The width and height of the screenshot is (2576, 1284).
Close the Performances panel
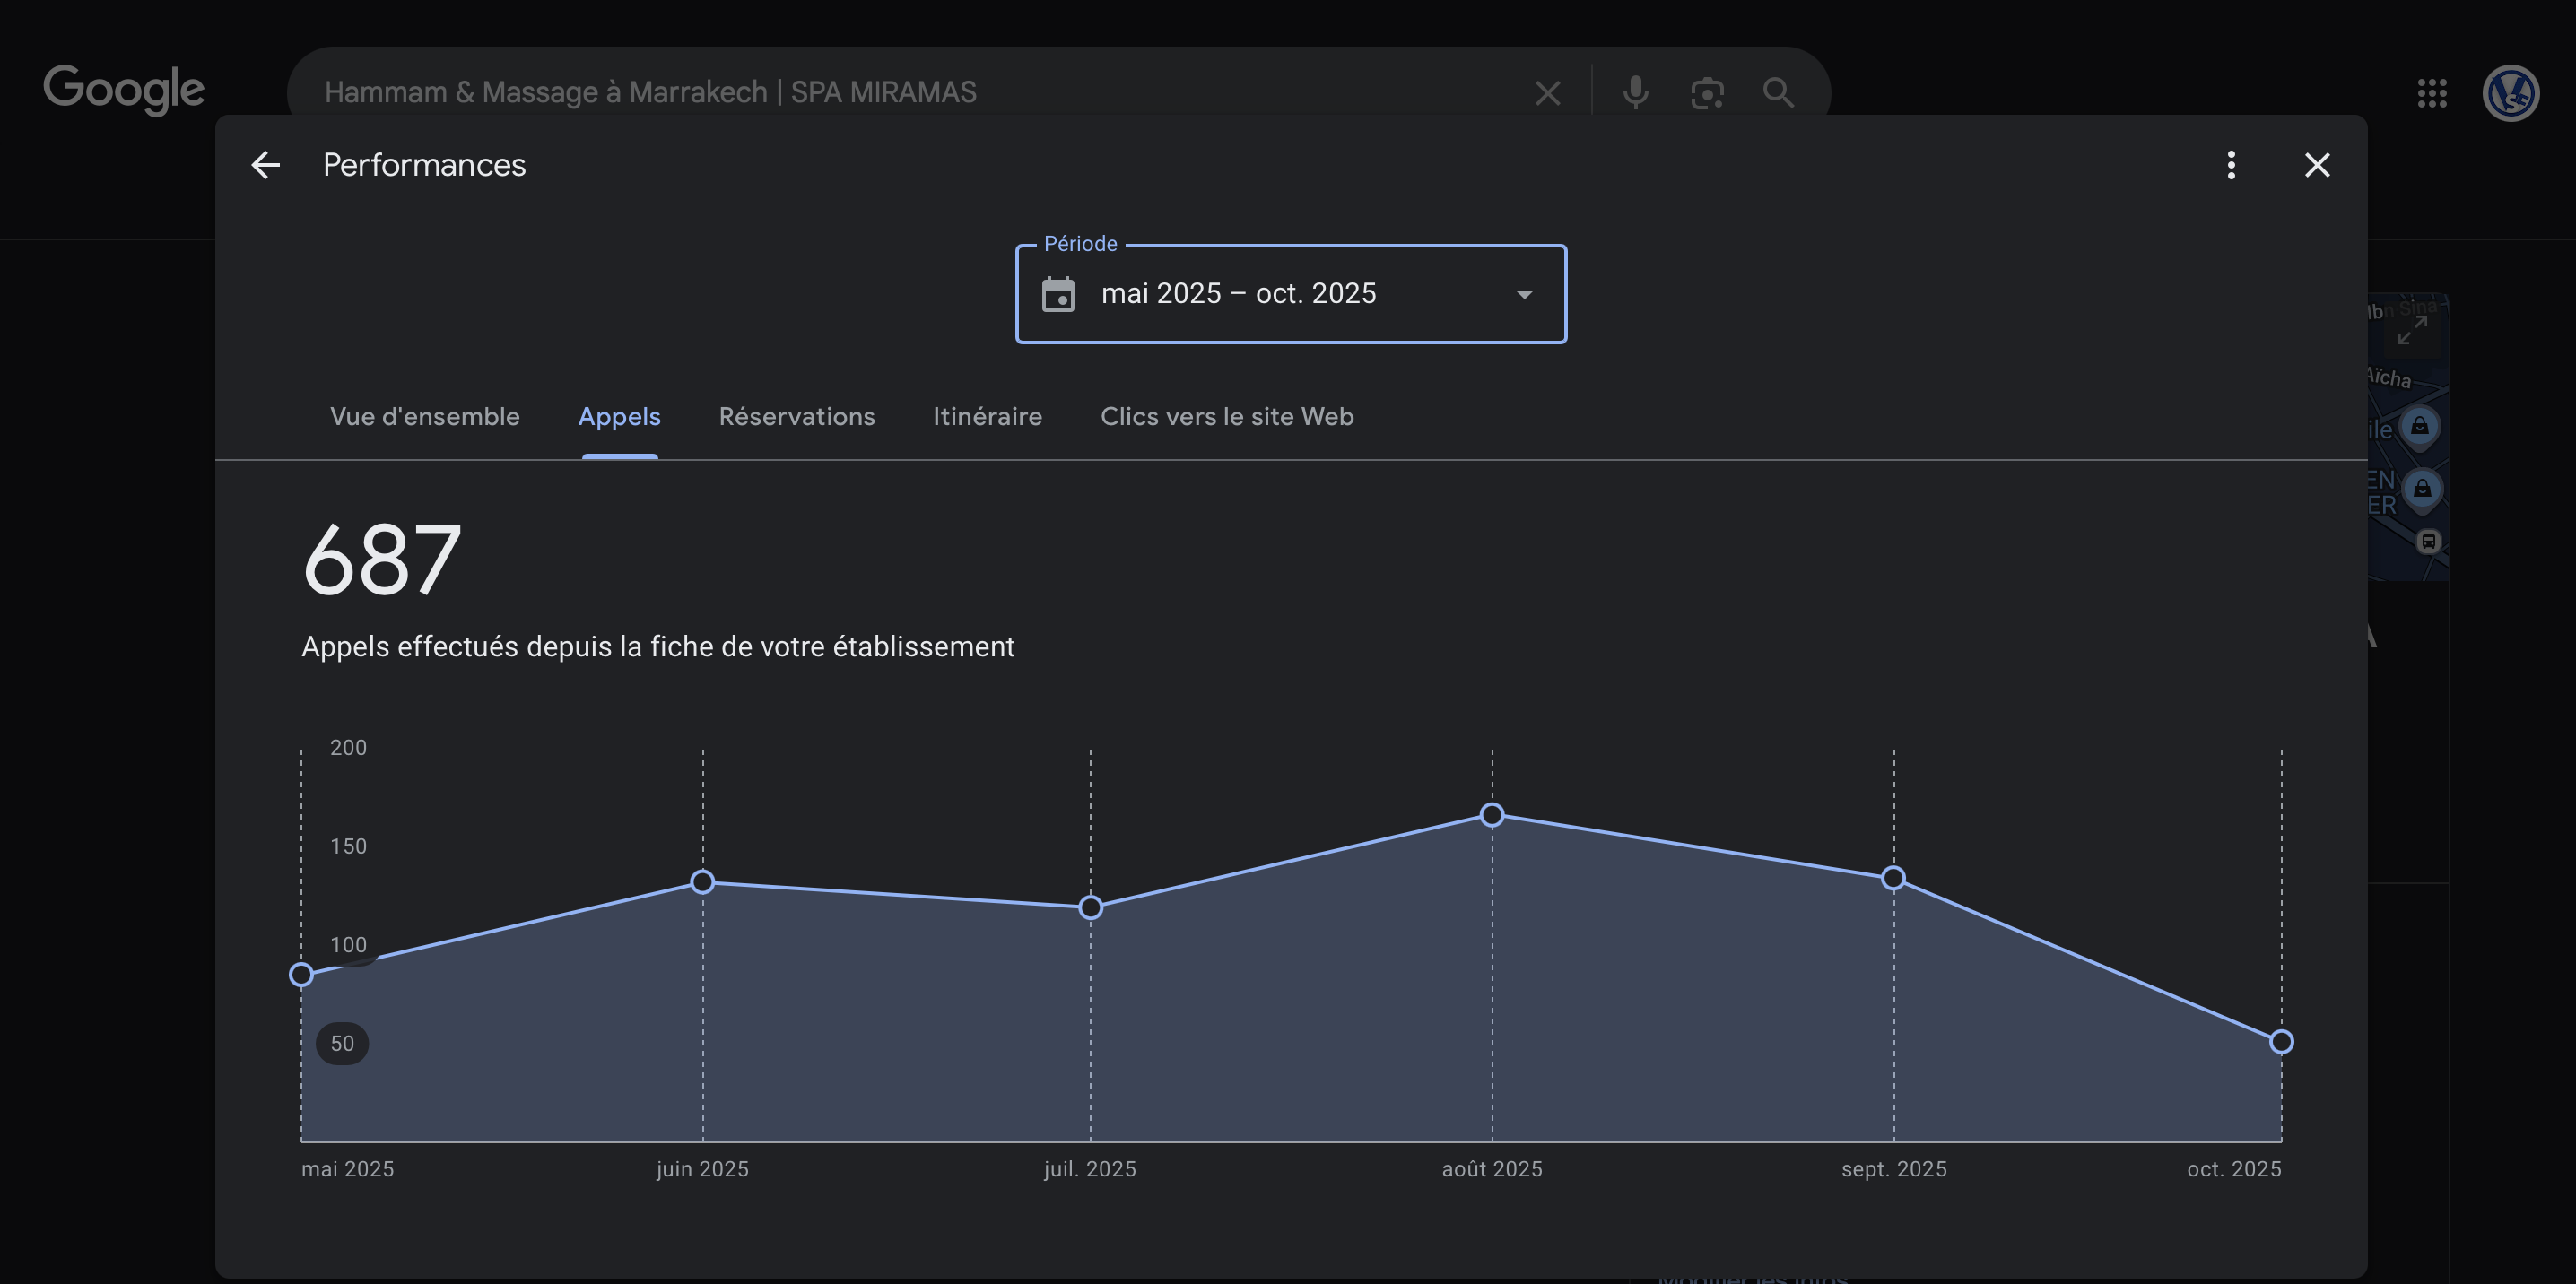click(x=2317, y=165)
